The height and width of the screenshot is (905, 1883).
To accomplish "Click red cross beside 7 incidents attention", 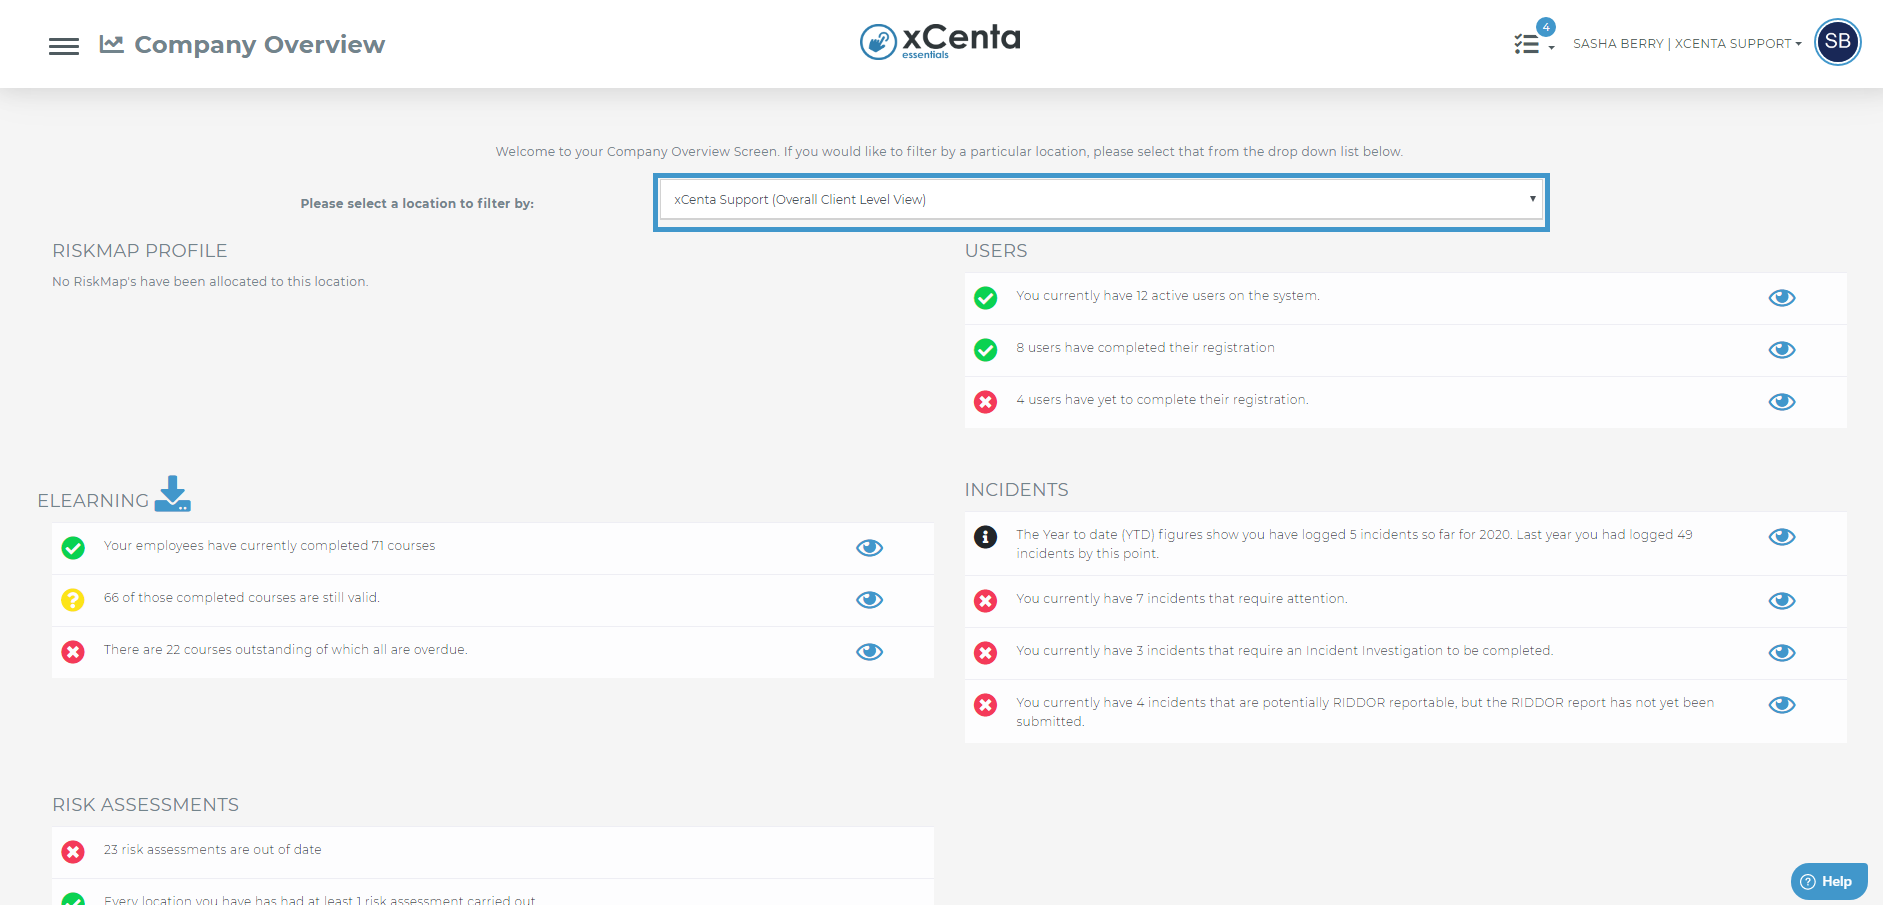I will [x=986, y=601].
